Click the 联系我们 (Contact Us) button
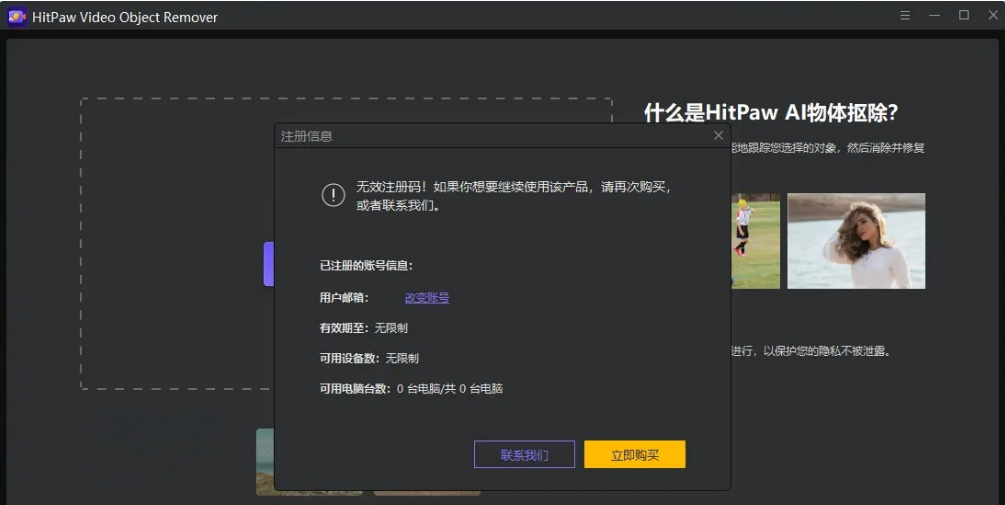The width and height of the screenshot is (1005, 505). click(524, 454)
